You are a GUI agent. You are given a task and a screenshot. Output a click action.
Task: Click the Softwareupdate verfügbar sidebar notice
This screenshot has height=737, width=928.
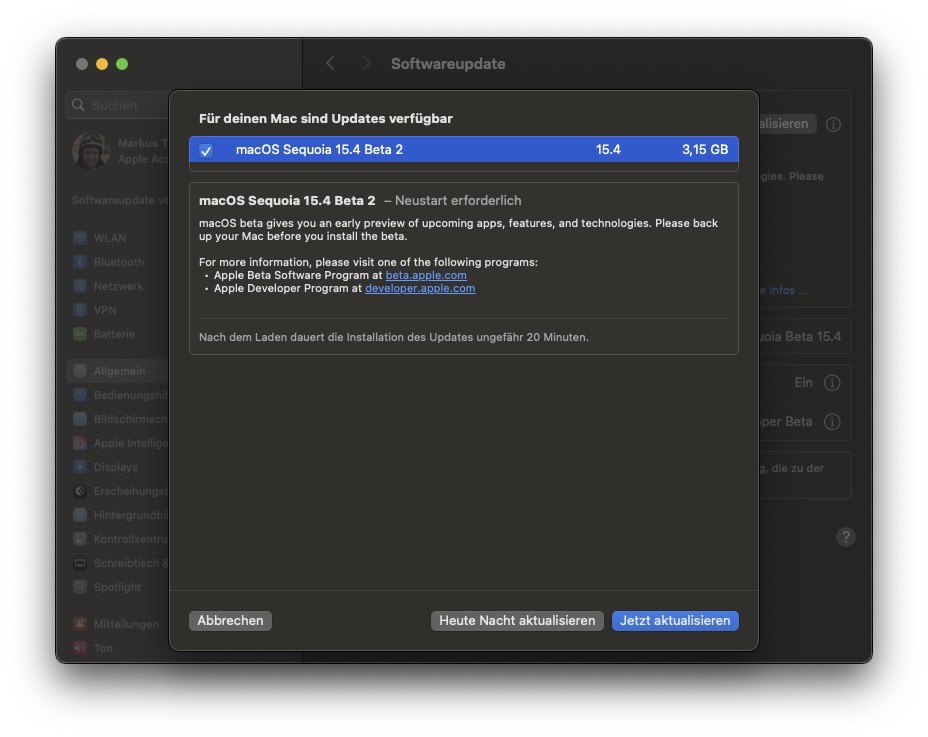(x=120, y=200)
